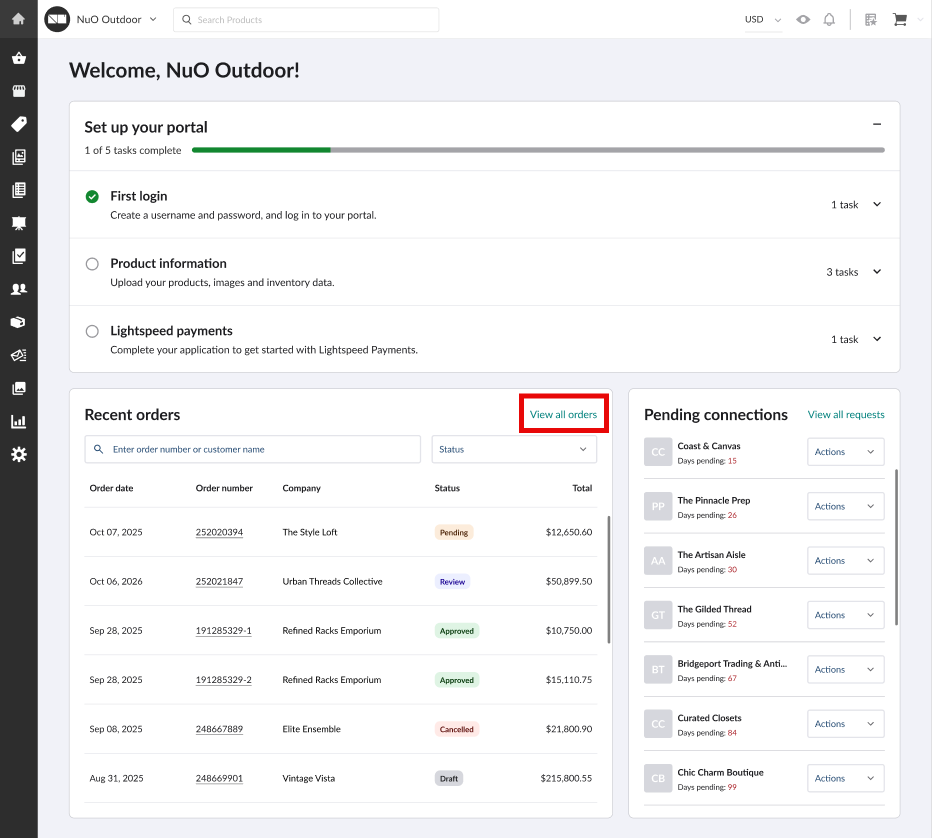932x838 pixels.
Task: Click the notification bell icon
Action: tap(829, 20)
